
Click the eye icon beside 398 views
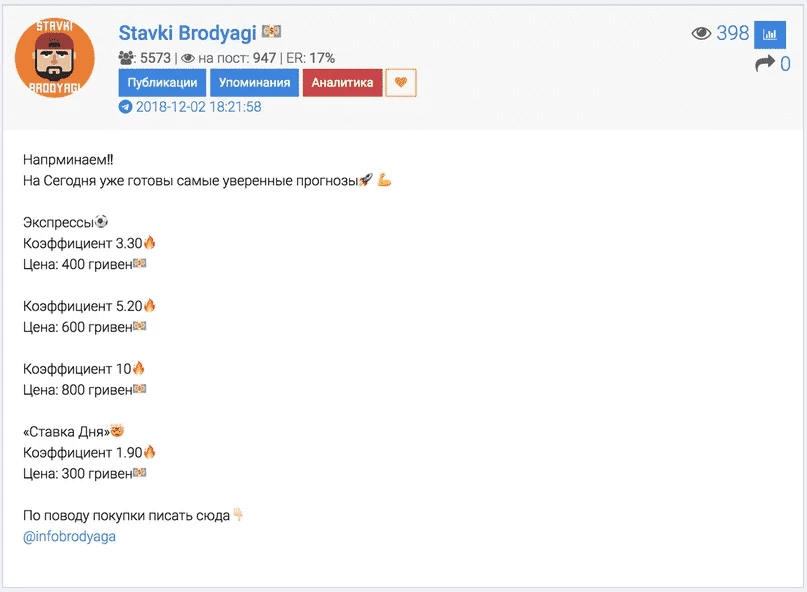tap(701, 33)
